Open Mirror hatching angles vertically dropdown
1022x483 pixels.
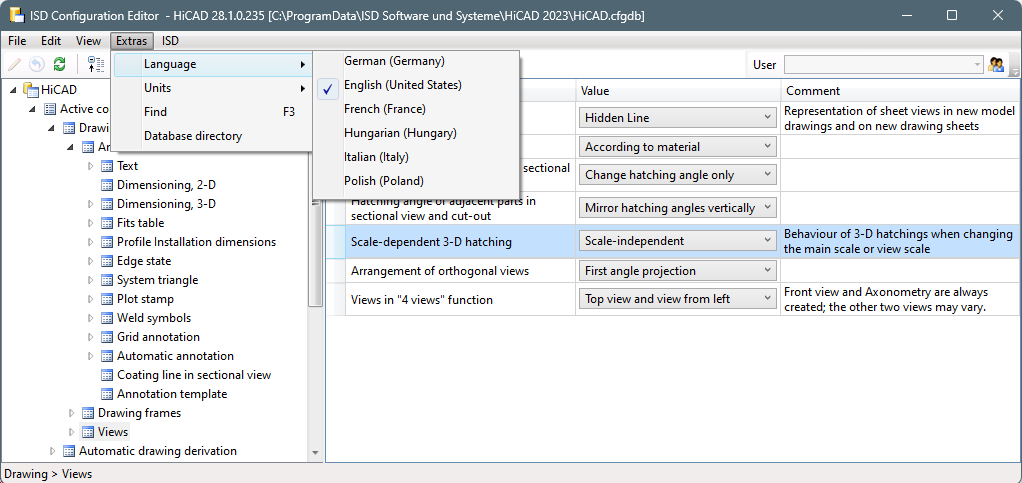click(x=678, y=208)
